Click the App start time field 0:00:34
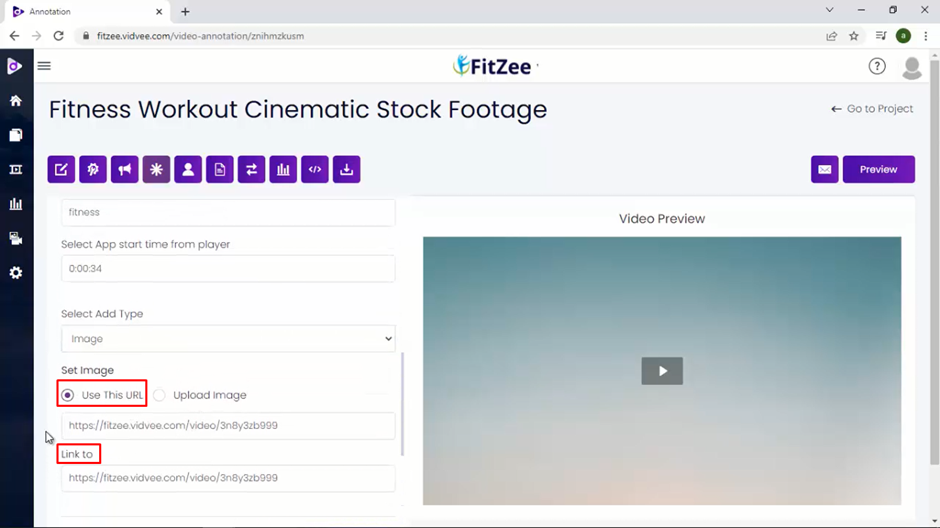Screen dimensions: 940x528 click(228, 268)
